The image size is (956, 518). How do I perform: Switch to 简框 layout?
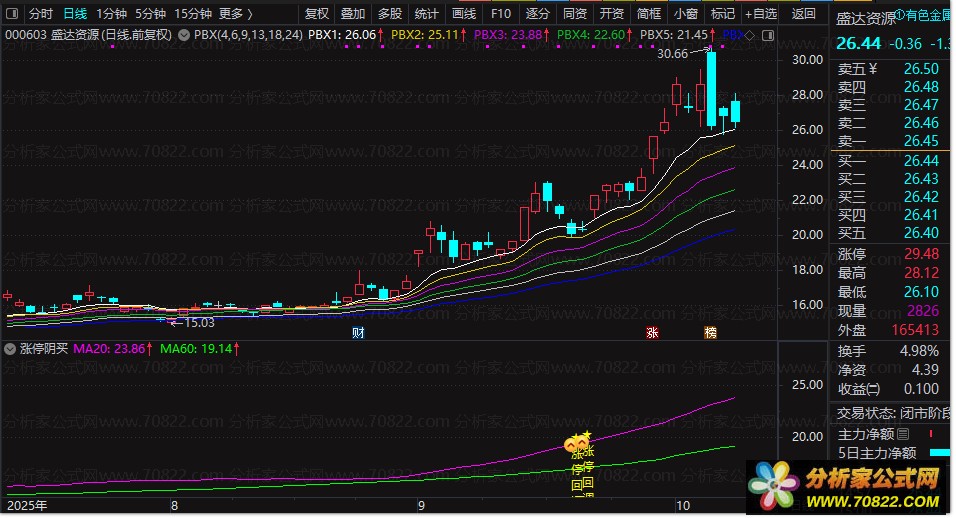click(x=649, y=13)
